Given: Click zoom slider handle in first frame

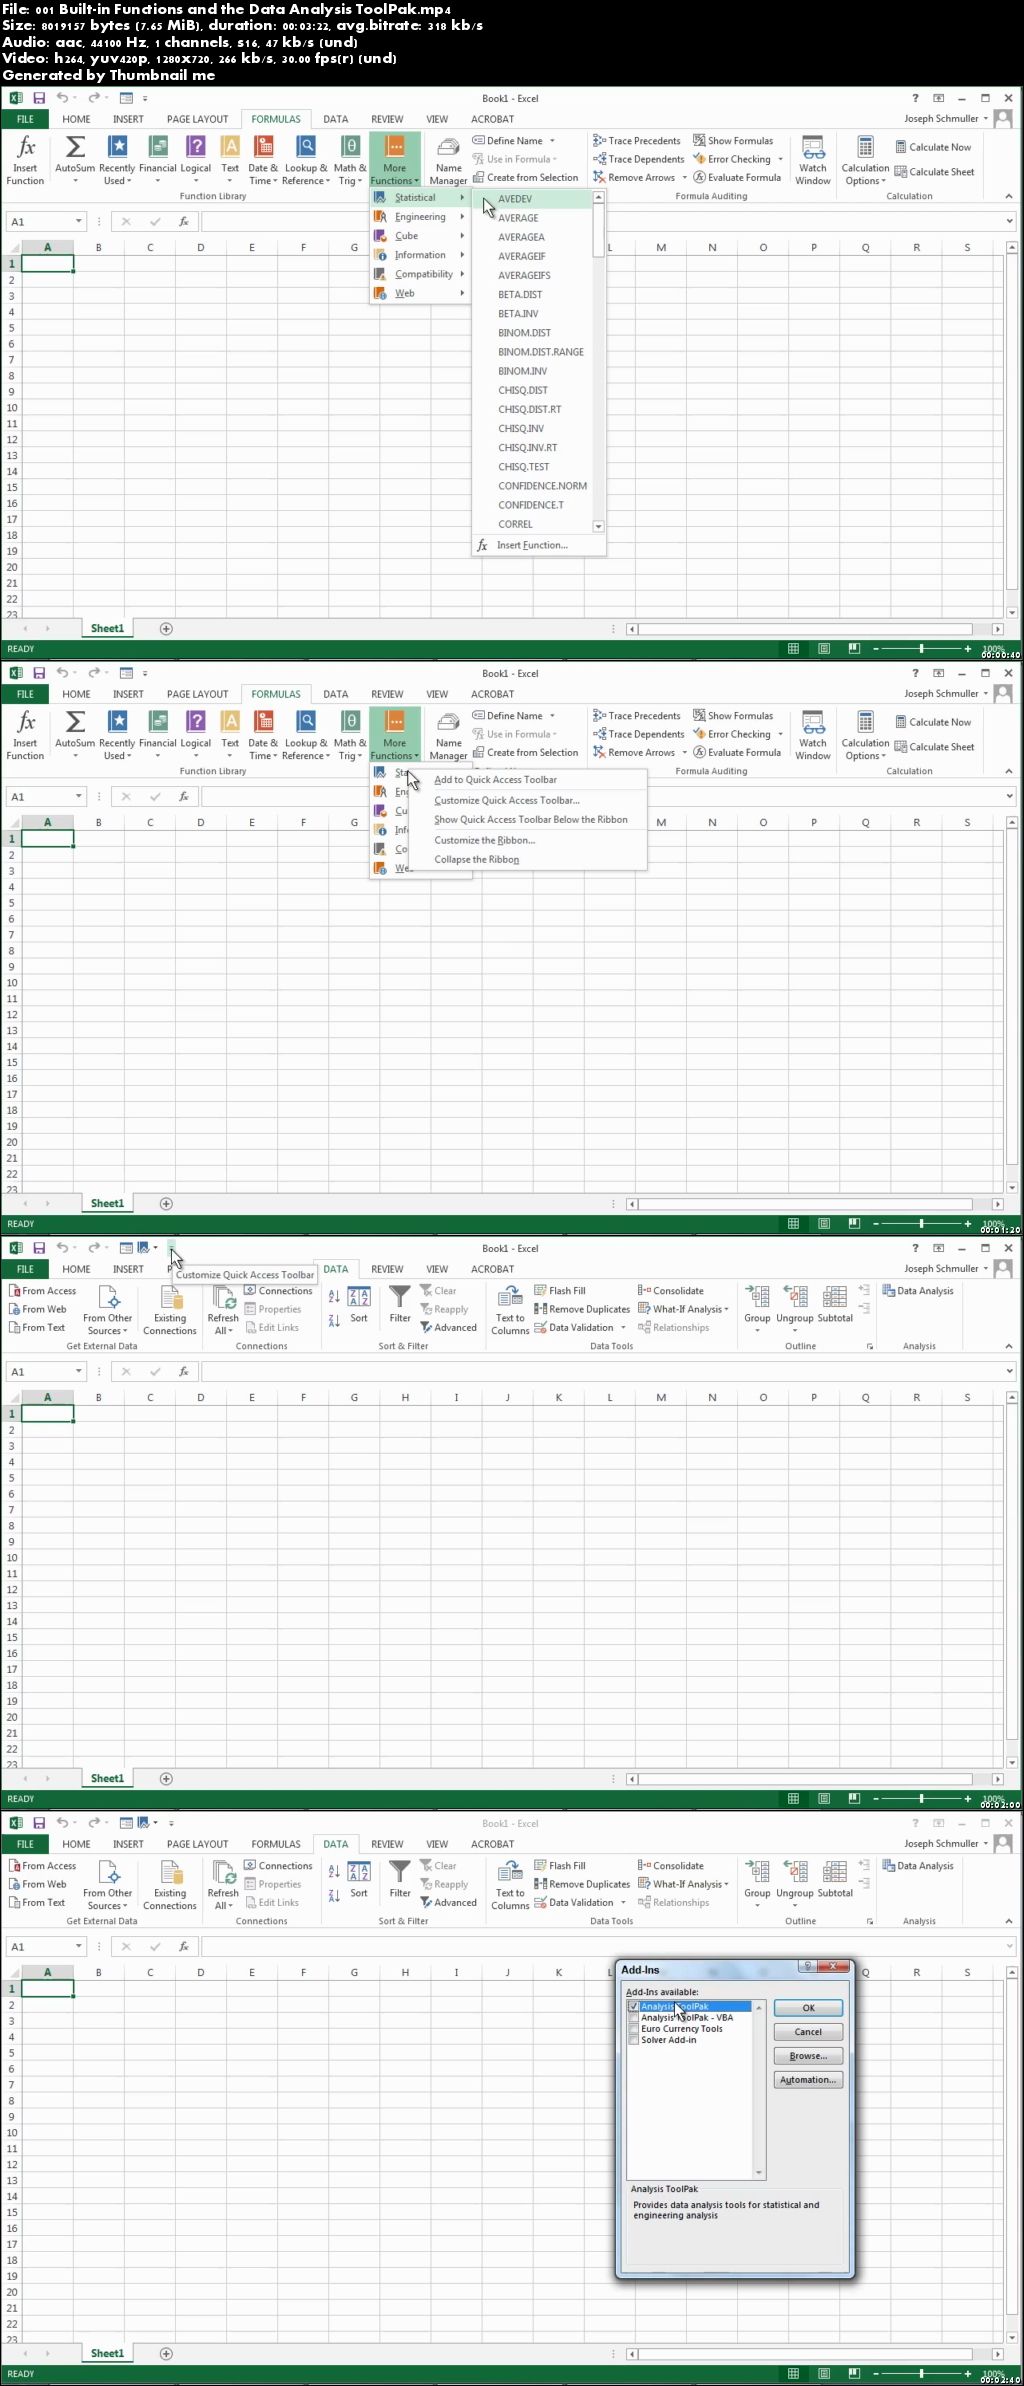Looking at the screenshot, I should click(x=921, y=649).
